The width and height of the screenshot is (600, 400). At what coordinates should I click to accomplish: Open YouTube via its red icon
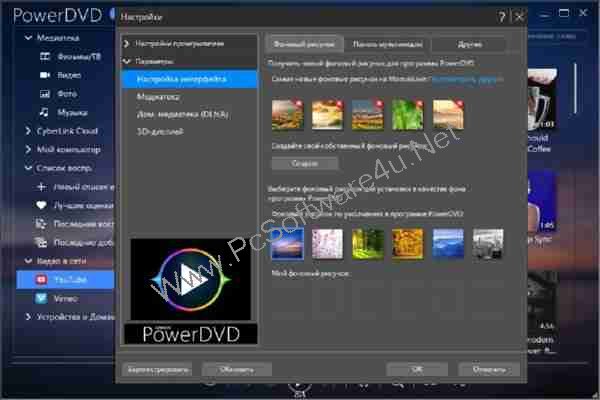coord(41,279)
